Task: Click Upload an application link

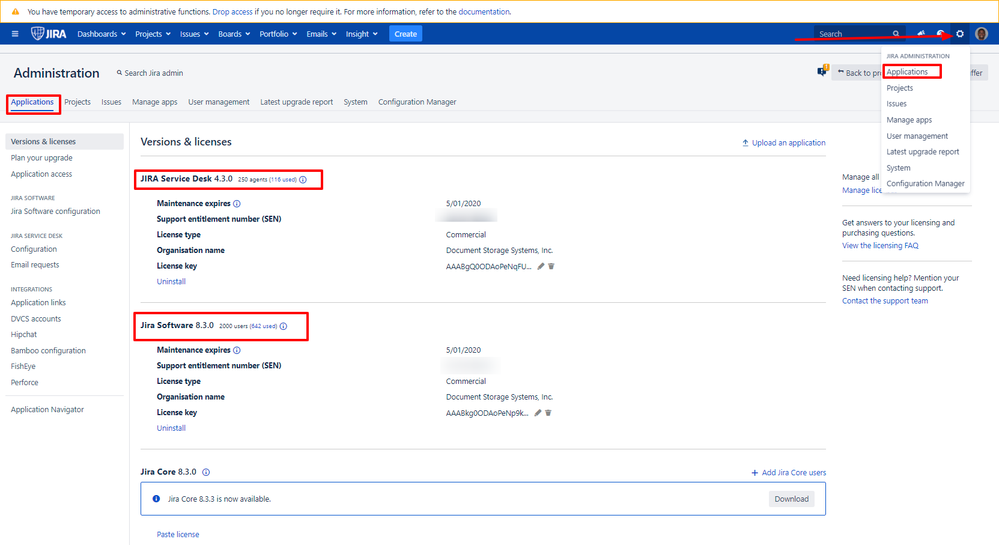Action: click(x=783, y=143)
